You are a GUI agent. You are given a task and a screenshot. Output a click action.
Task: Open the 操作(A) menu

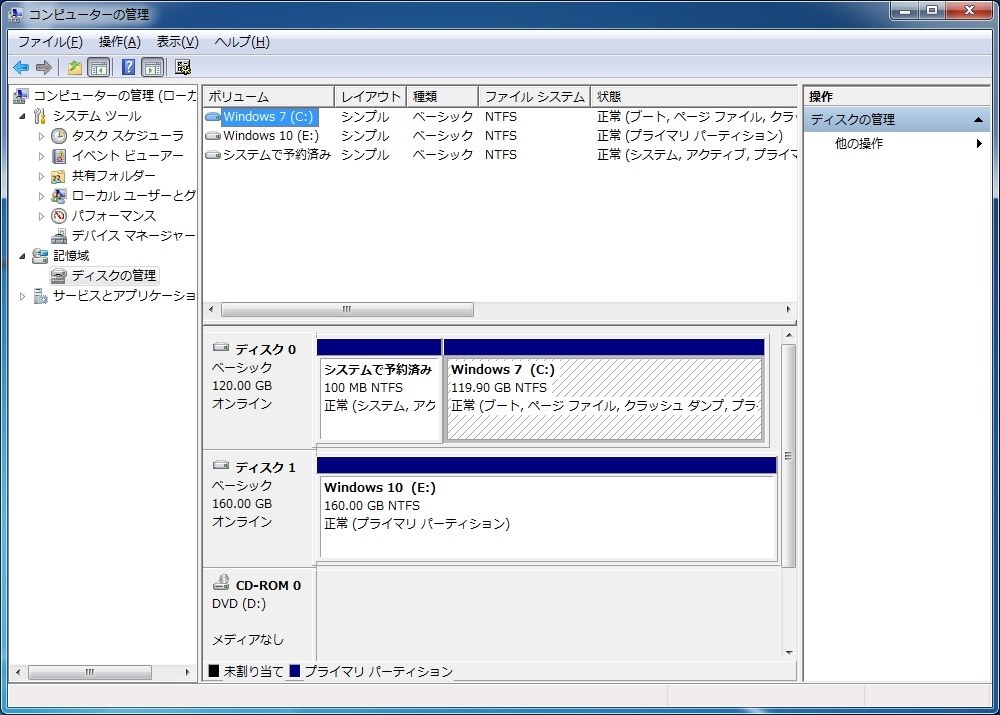pyautogui.click(x=120, y=42)
